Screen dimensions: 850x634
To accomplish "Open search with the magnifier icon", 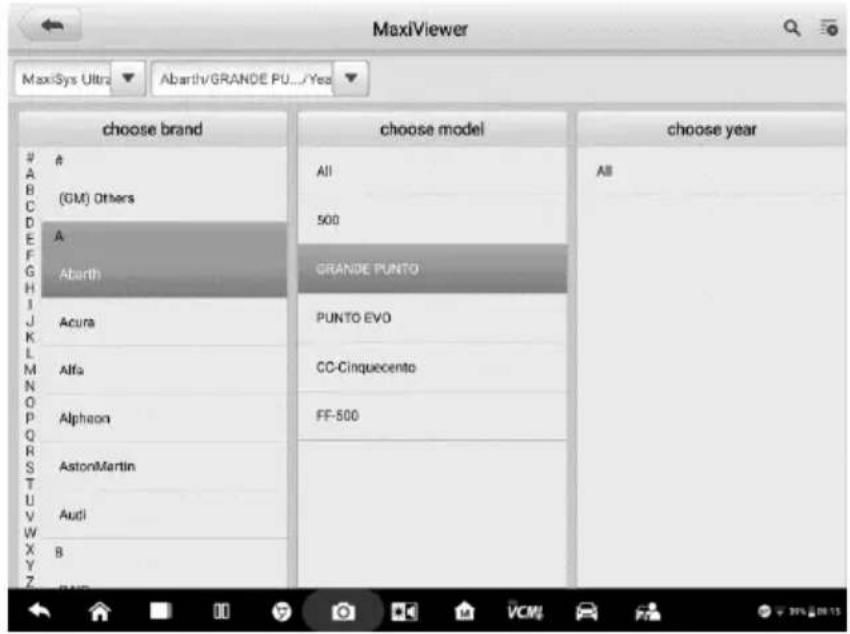I will [x=791, y=28].
